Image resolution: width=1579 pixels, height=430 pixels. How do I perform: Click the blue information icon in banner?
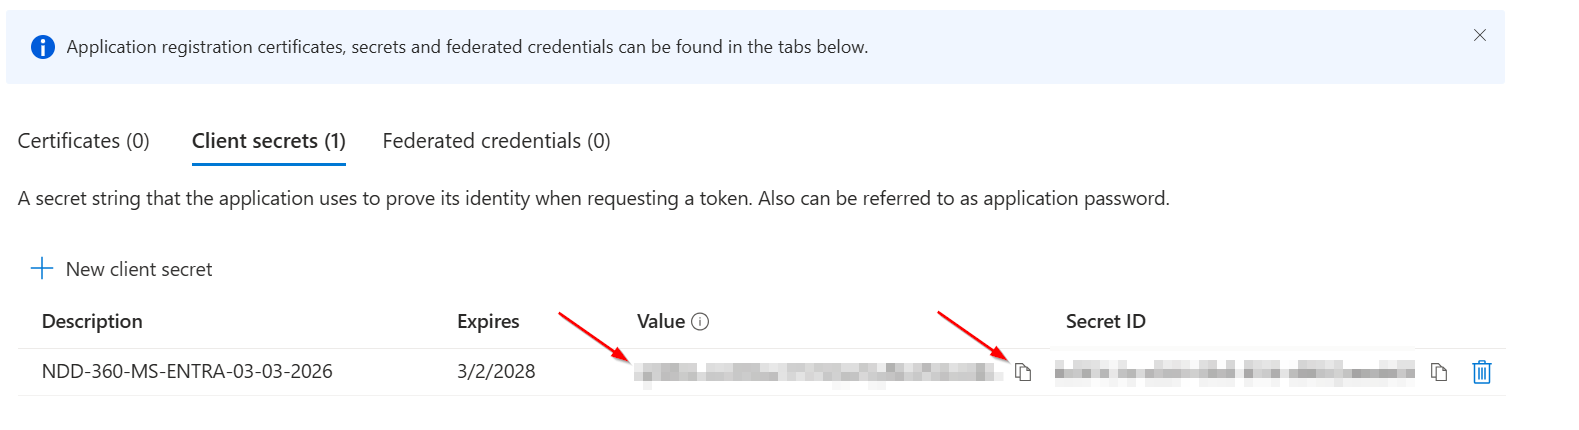click(43, 47)
